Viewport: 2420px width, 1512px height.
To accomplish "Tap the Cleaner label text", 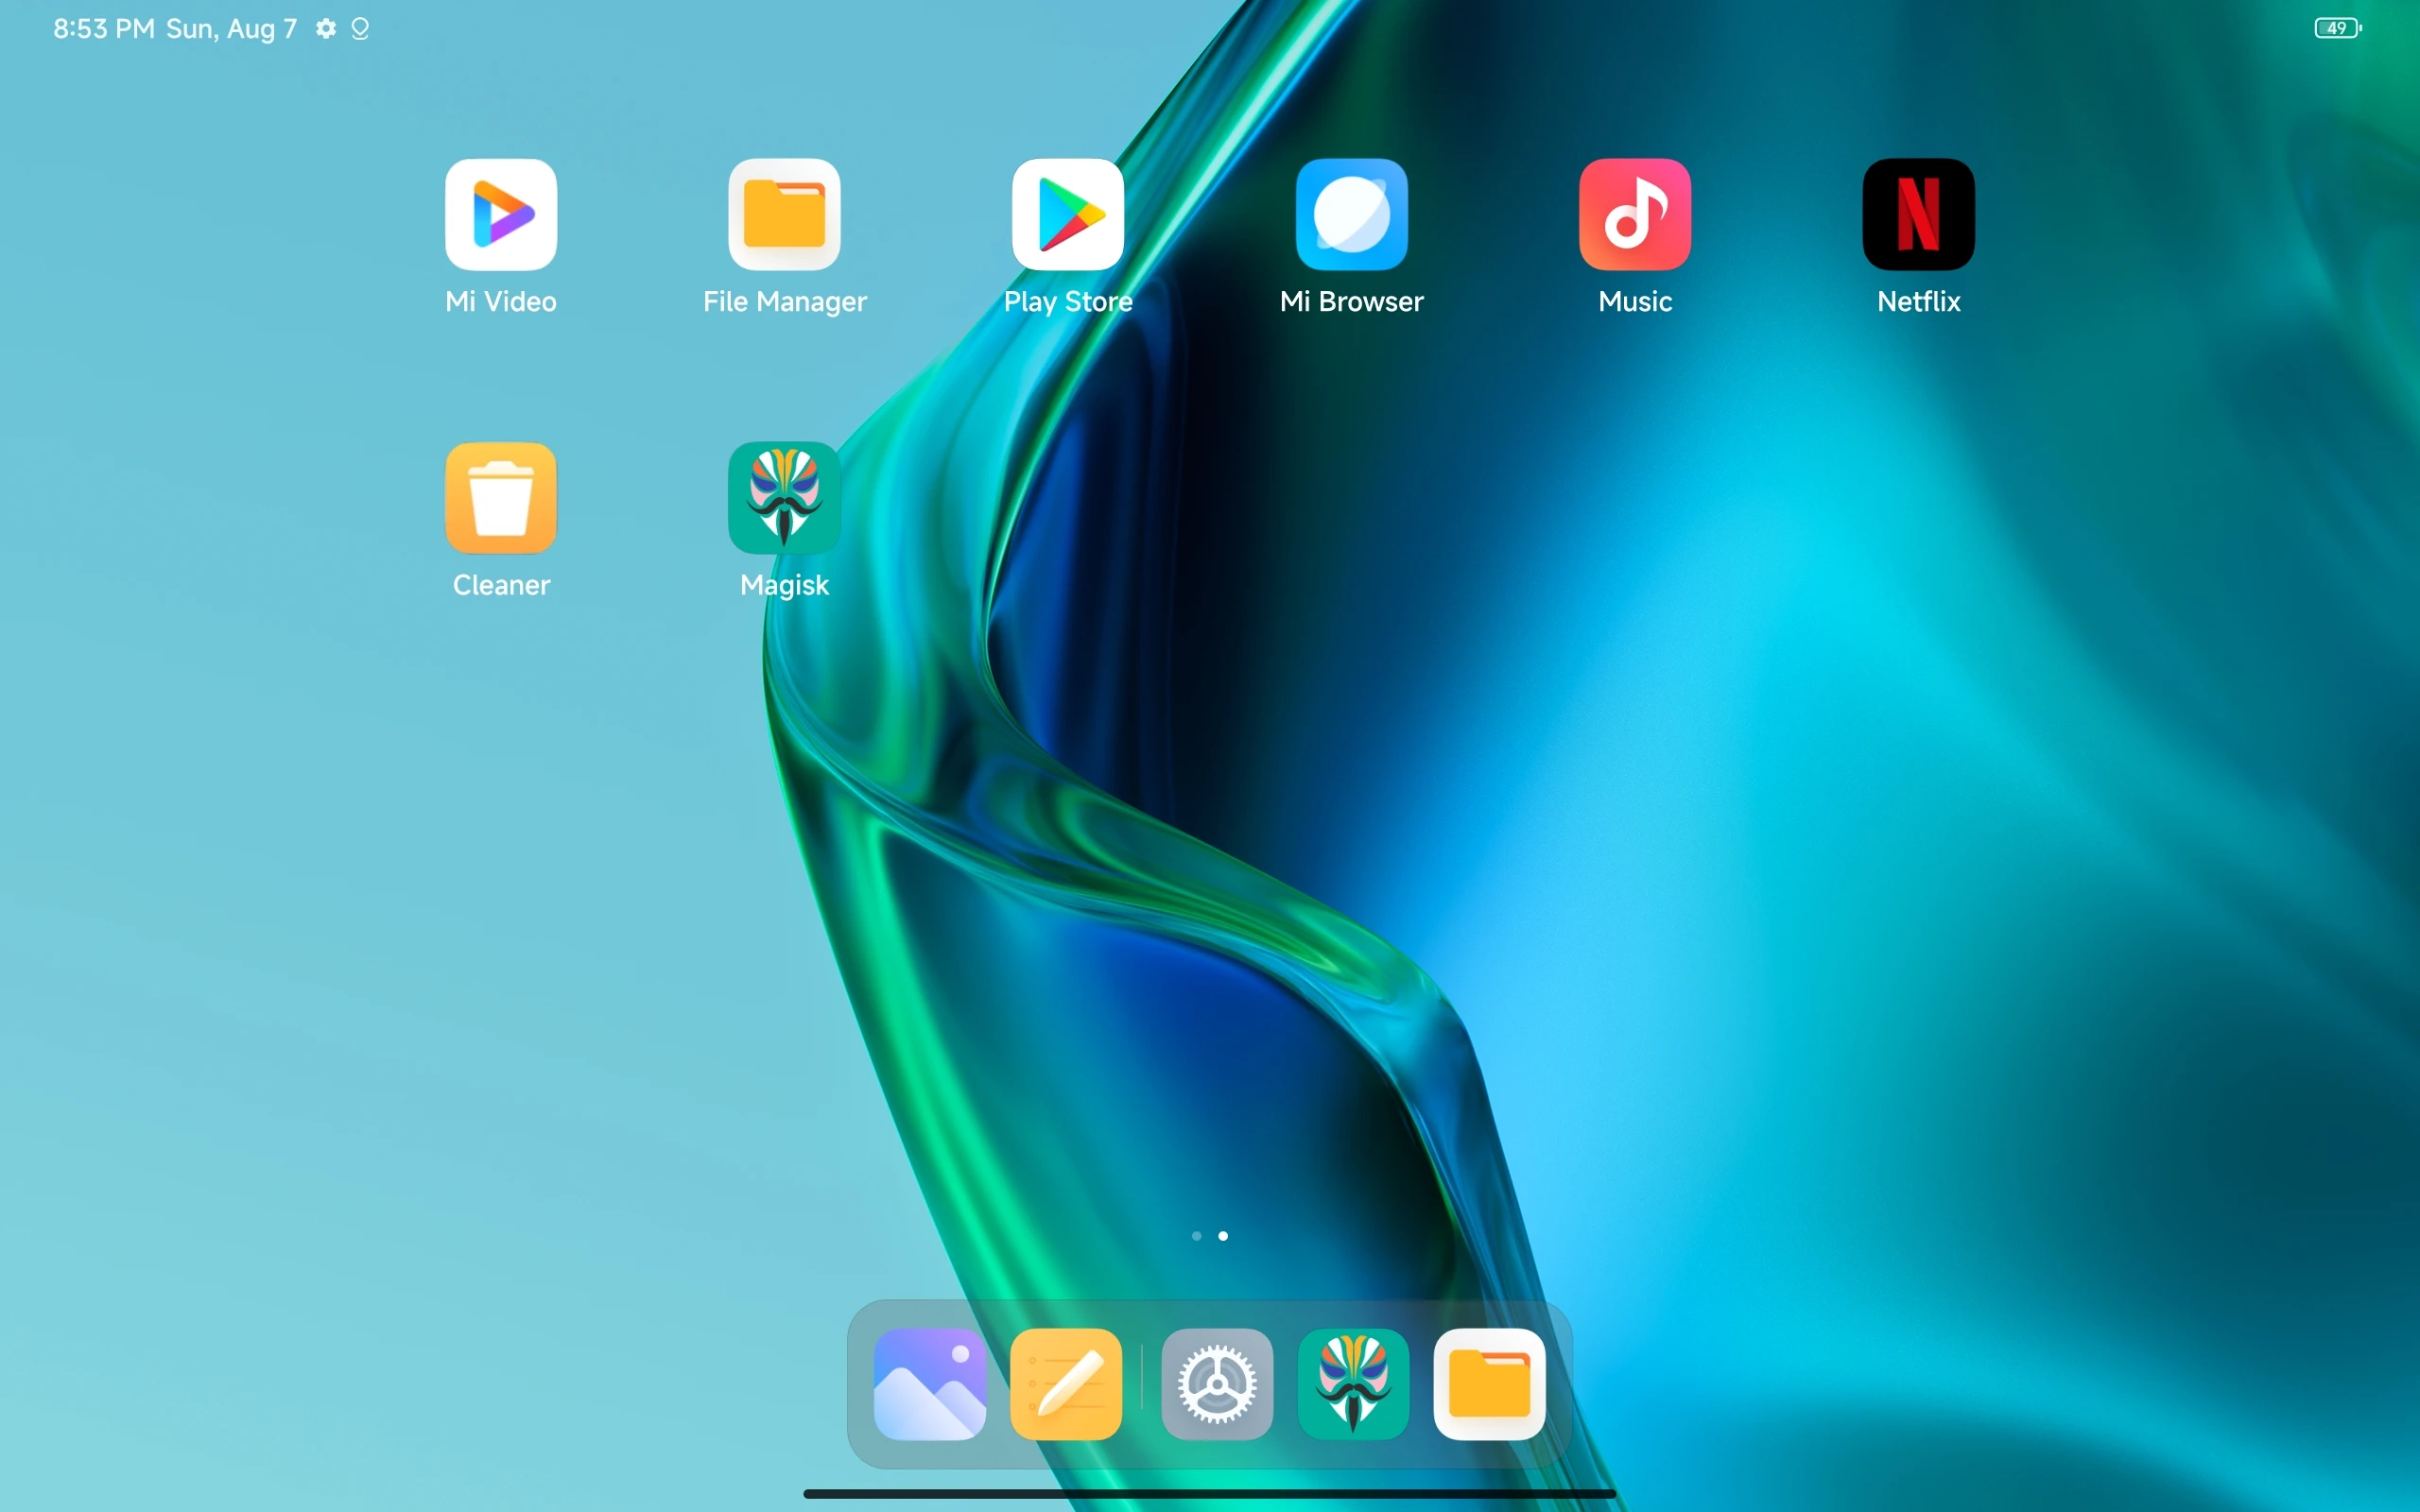I will 501,585.
